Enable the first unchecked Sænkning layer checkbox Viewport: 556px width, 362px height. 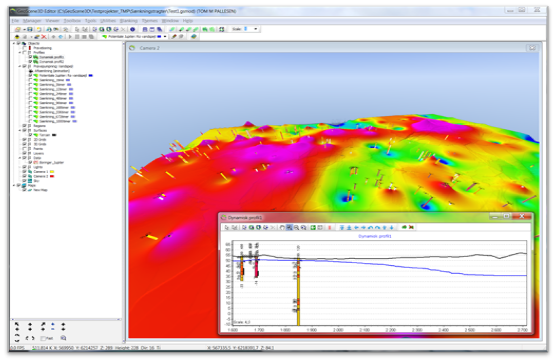pyautogui.click(x=30, y=80)
